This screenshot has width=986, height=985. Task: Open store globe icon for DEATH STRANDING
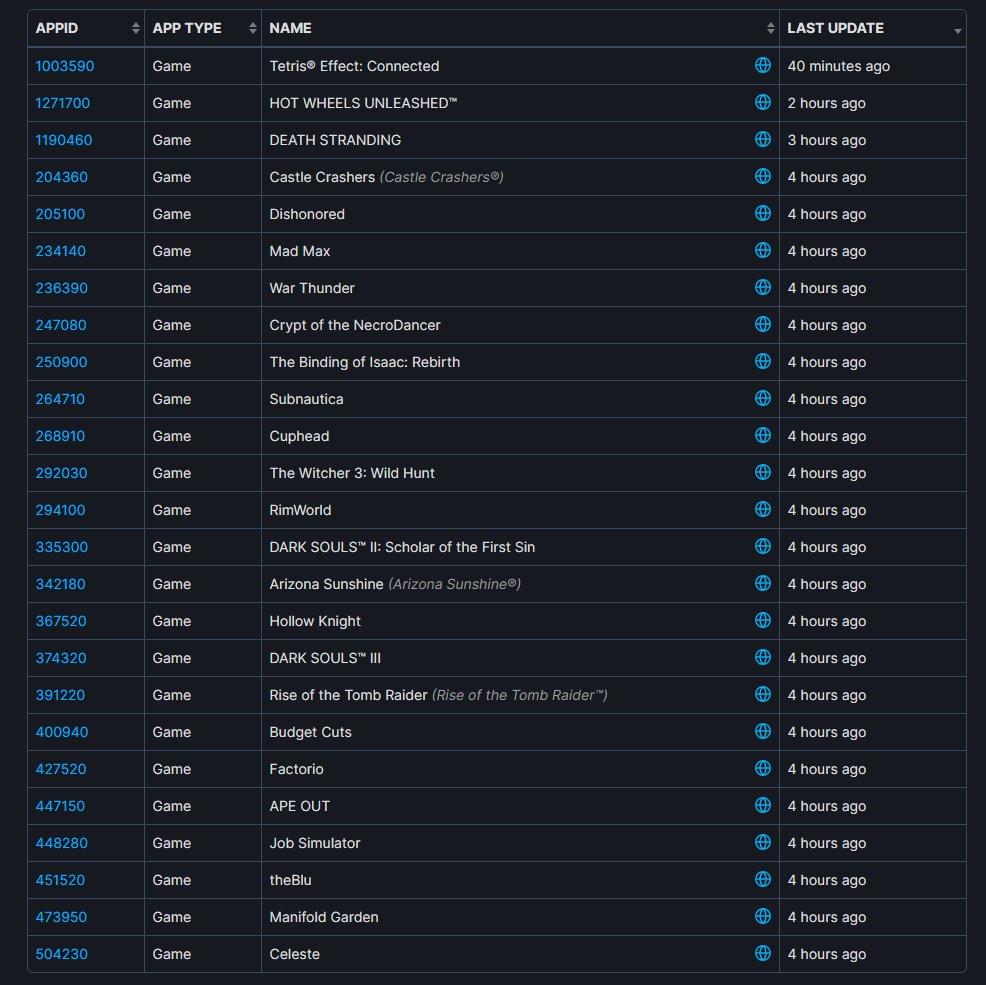pos(763,140)
